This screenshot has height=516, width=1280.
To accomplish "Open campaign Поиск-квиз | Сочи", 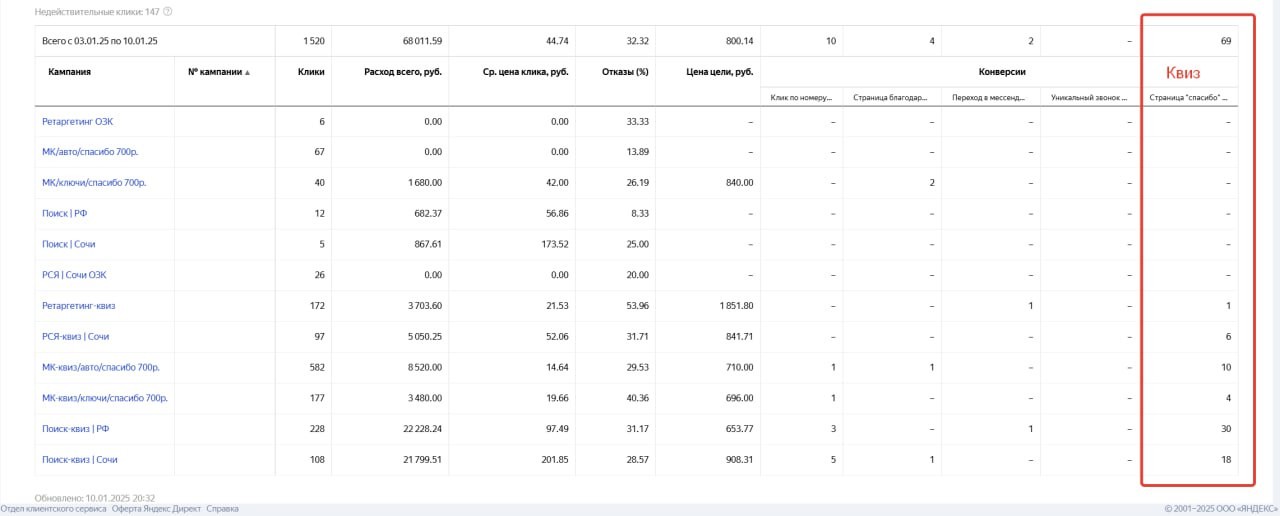I will tap(80, 459).
